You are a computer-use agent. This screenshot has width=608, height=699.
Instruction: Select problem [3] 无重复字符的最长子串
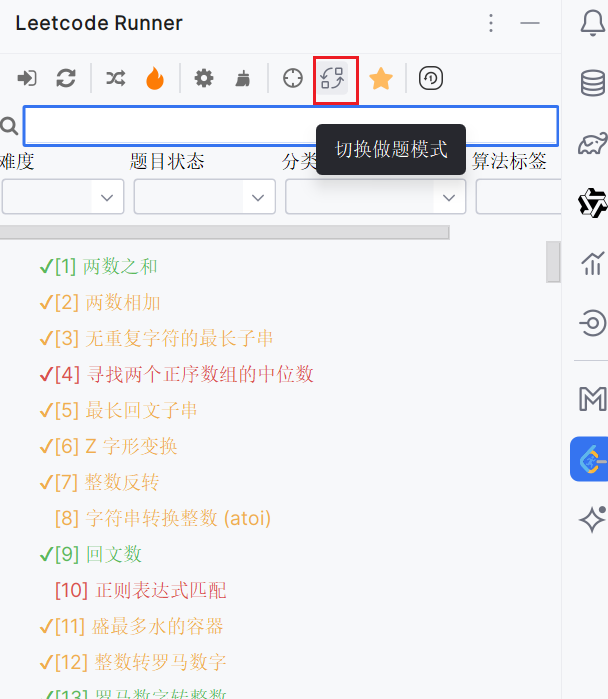(x=156, y=338)
